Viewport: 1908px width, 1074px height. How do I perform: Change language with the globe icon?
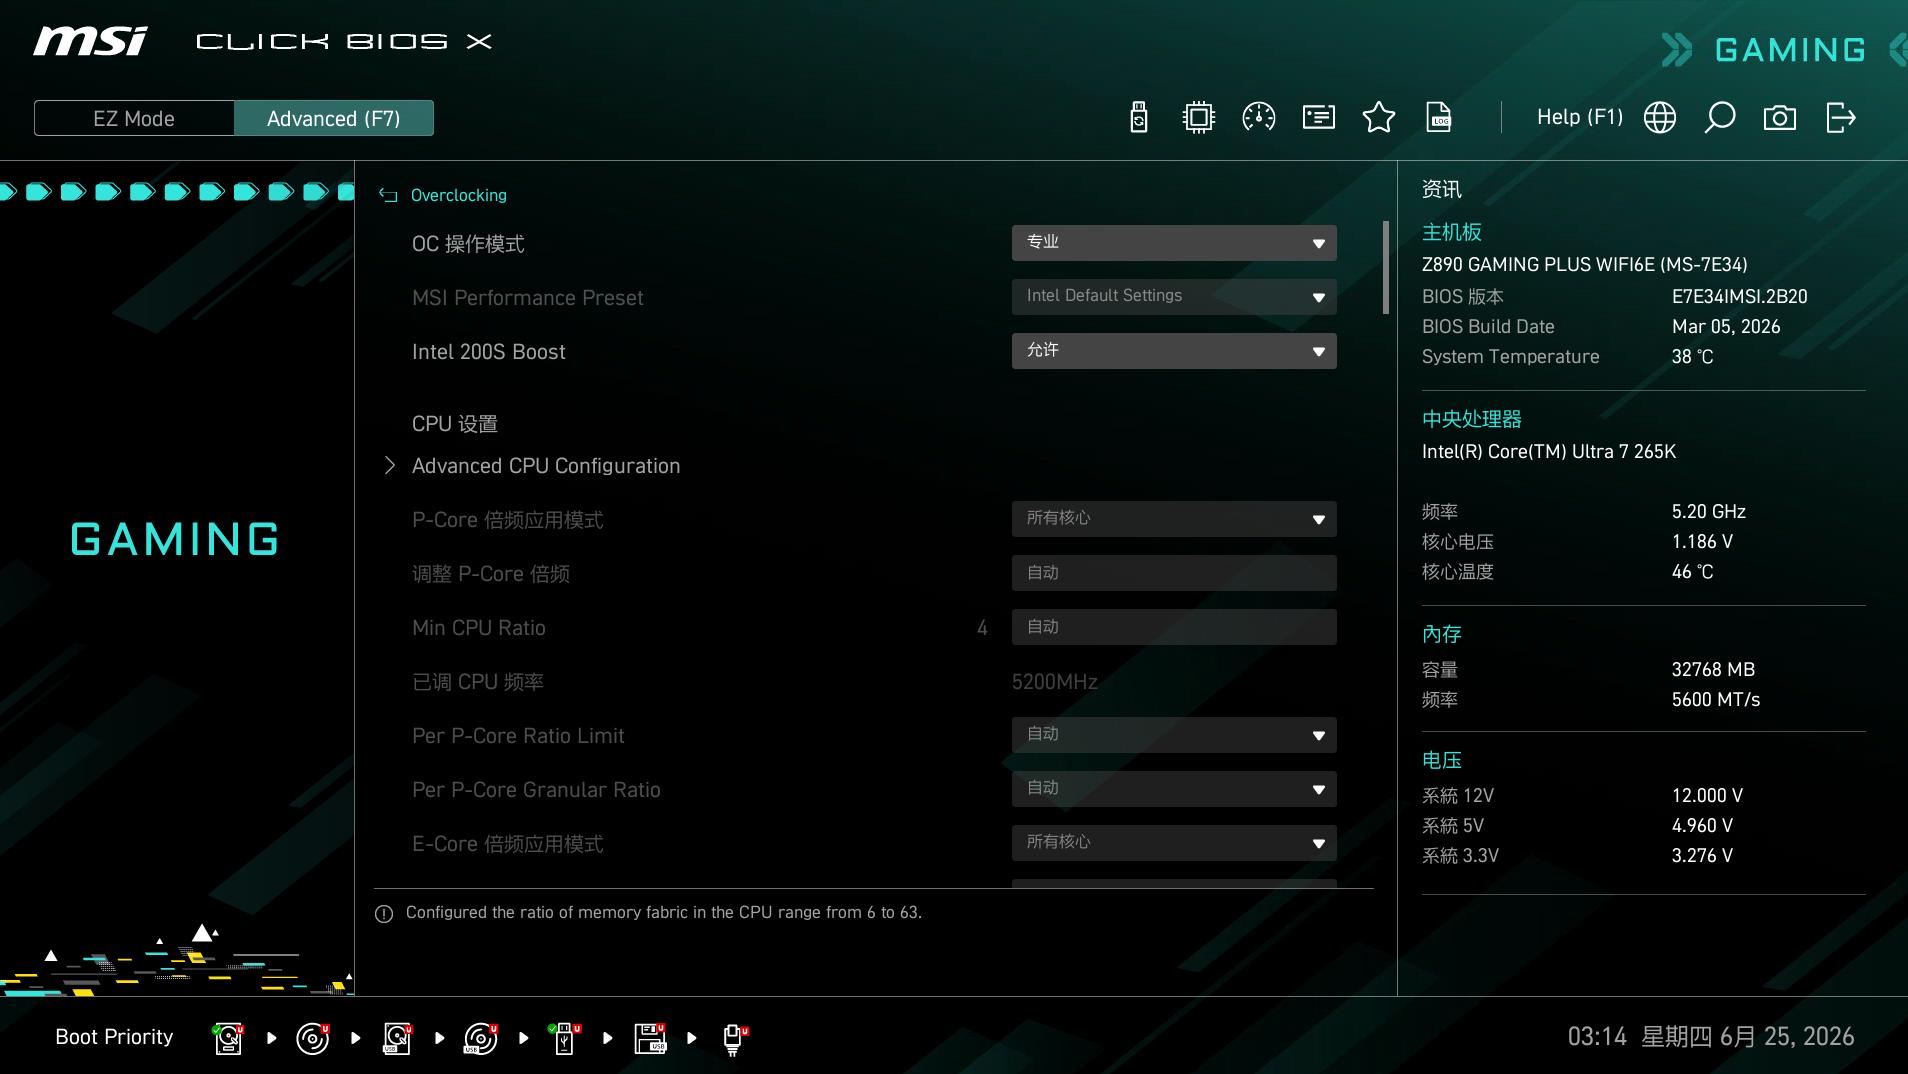tap(1660, 118)
